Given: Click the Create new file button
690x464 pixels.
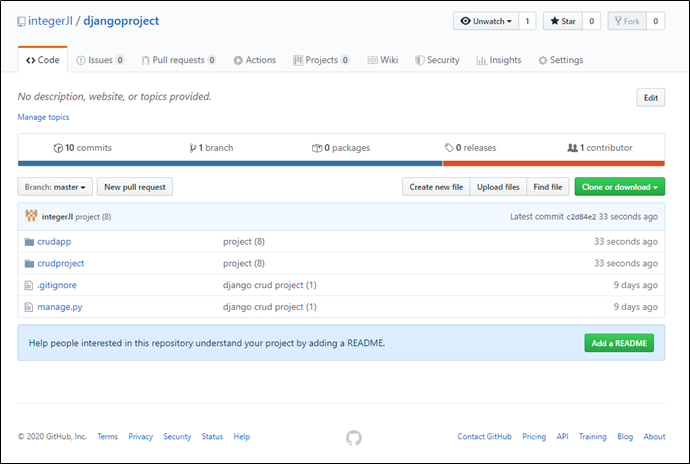Looking at the screenshot, I should click(x=436, y=187).
